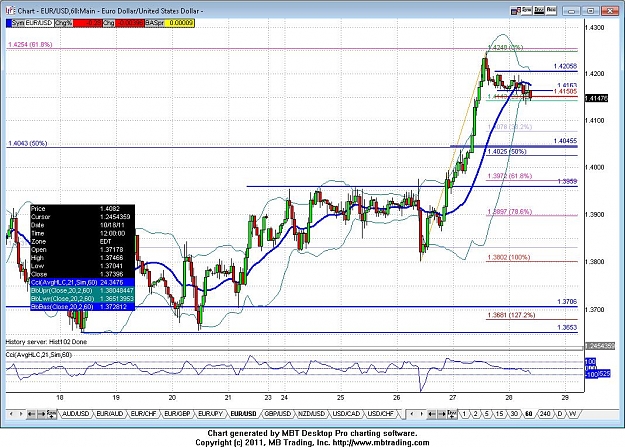Click the 1.4254 (61.8%) Fibonacci label
625x447 pixels.
click(30, 45)
